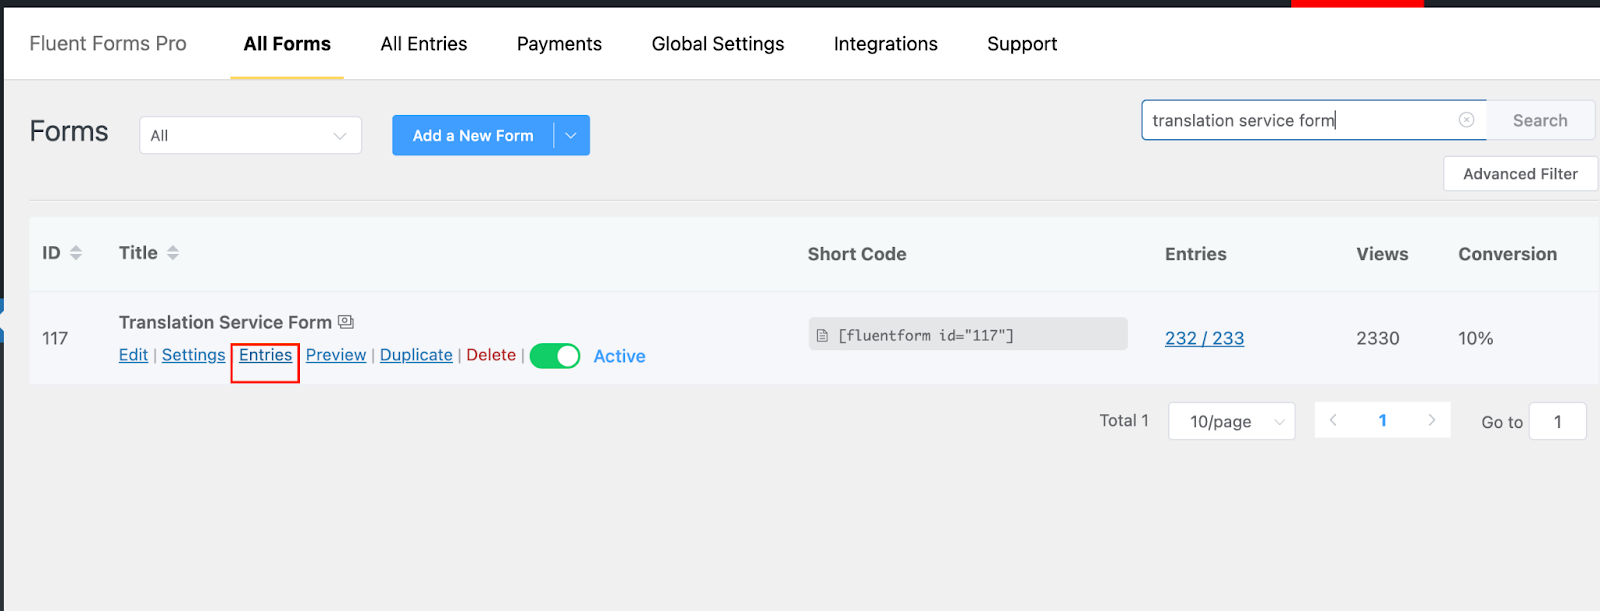This screenshot has height=611, width=1600.
Task: Open the 232 / 233 entries link
Action: (x=1205, y=338)
